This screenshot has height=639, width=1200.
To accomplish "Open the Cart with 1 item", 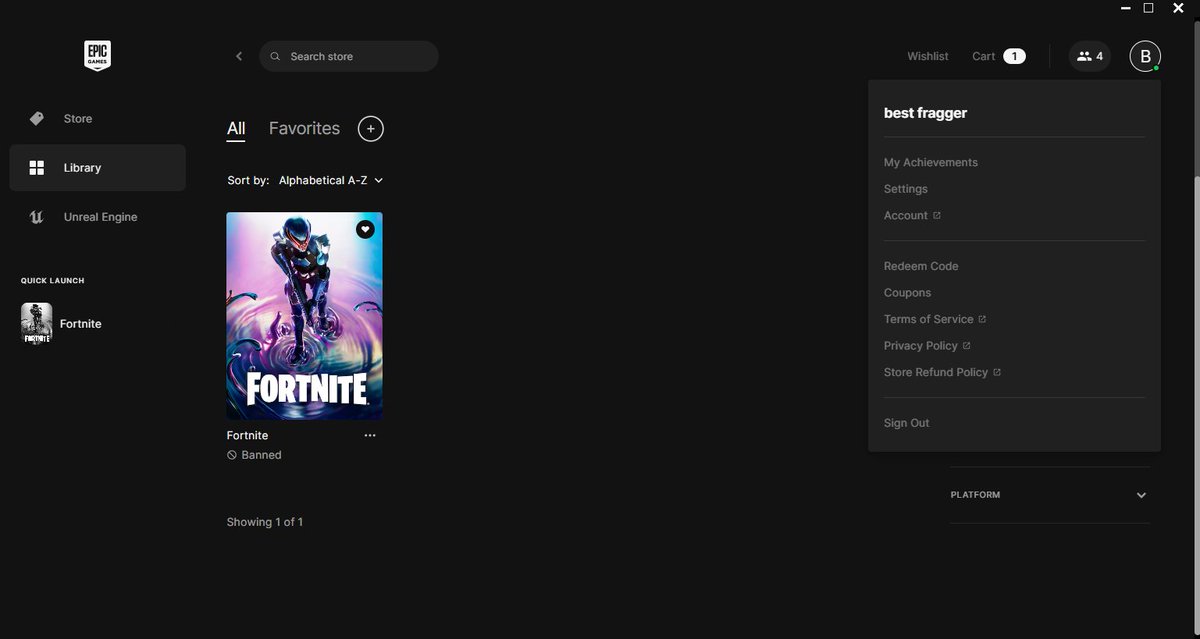I will tap(999, 56).
